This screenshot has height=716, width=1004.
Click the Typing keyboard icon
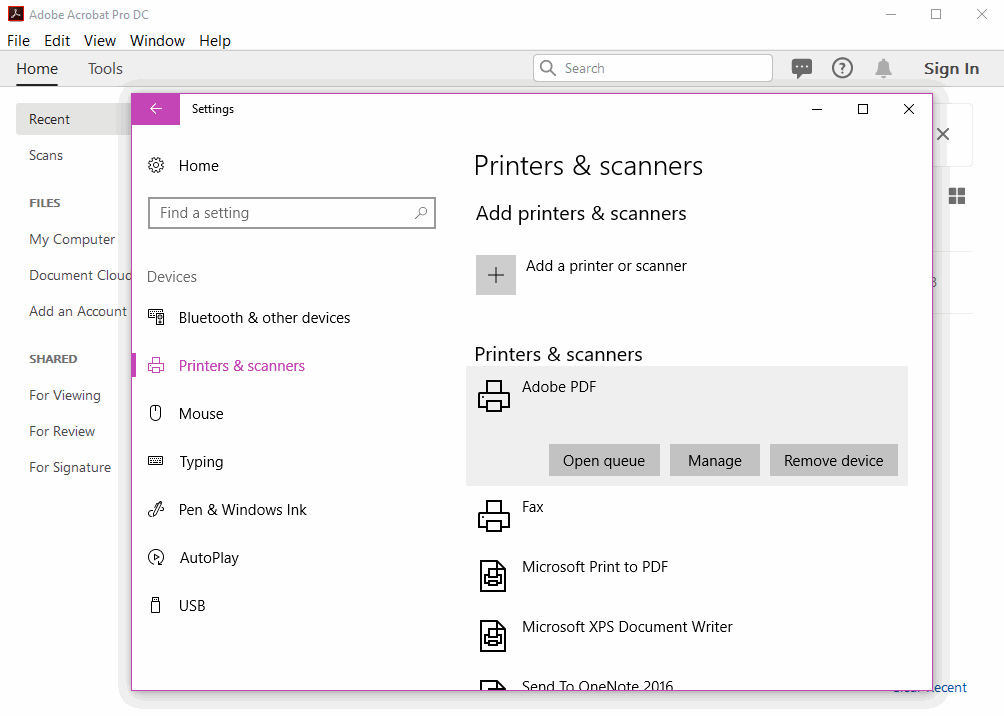(x=156, y=460)
